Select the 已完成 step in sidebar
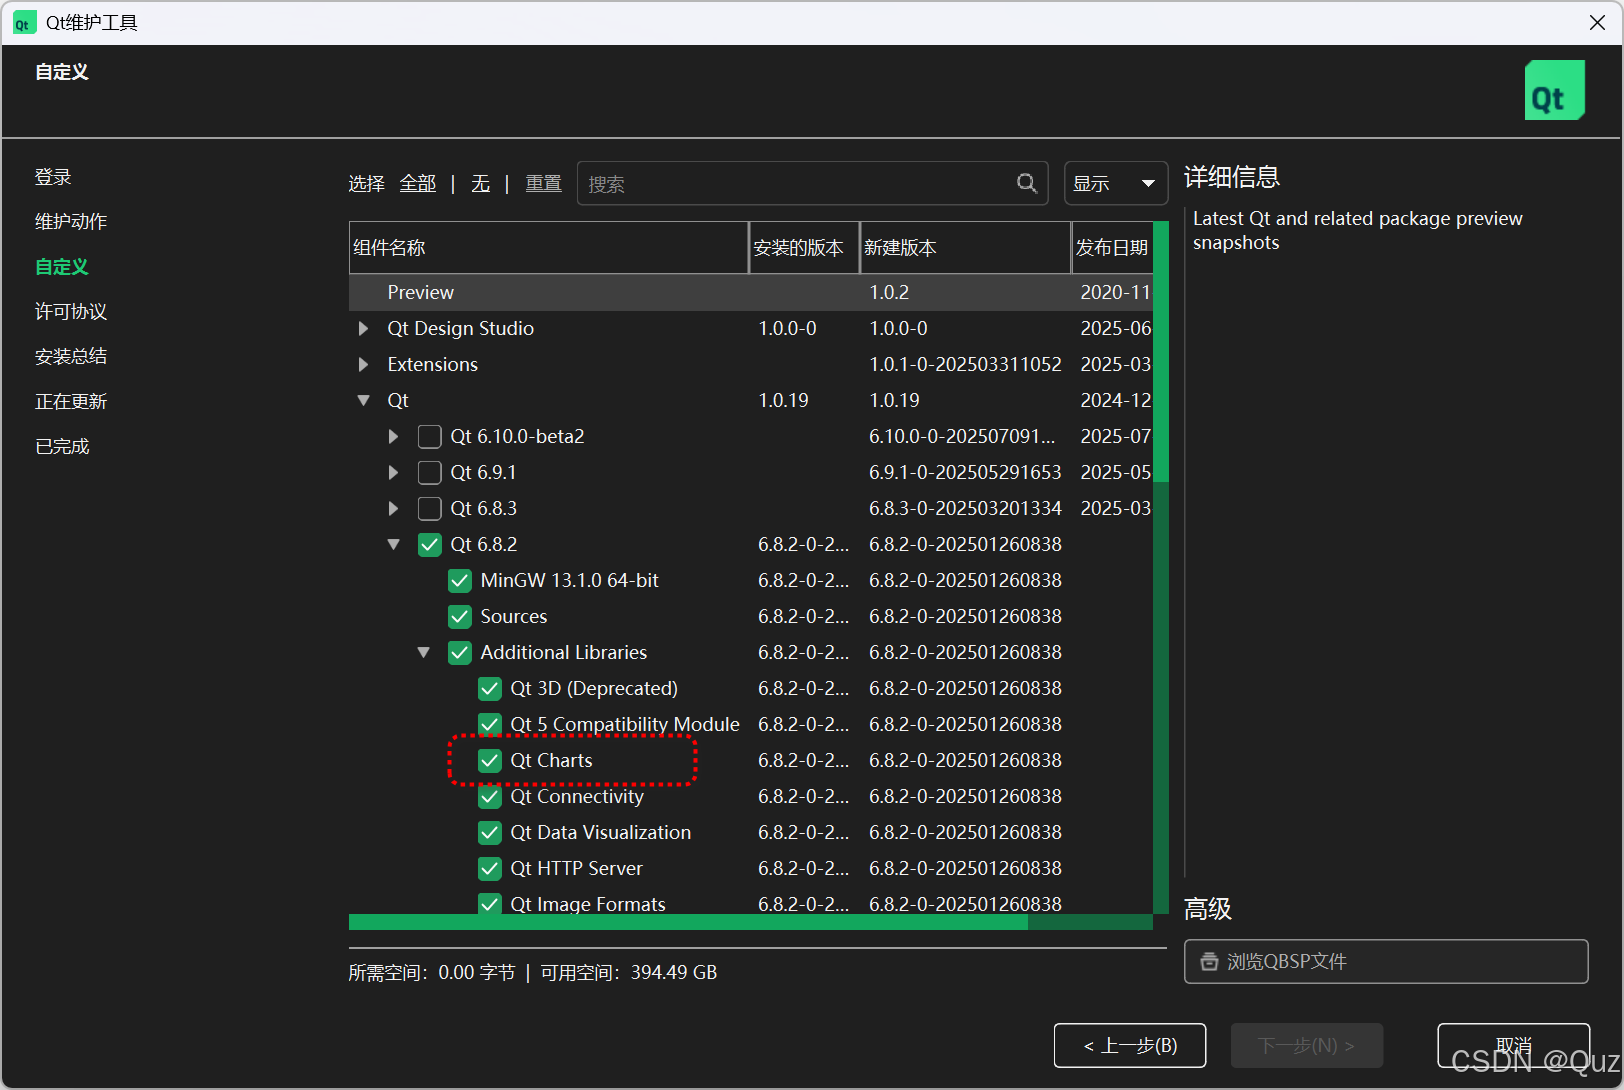The width and height of the screenshot is (1624, 1090). pyautogui.click(x=62, y=447)
